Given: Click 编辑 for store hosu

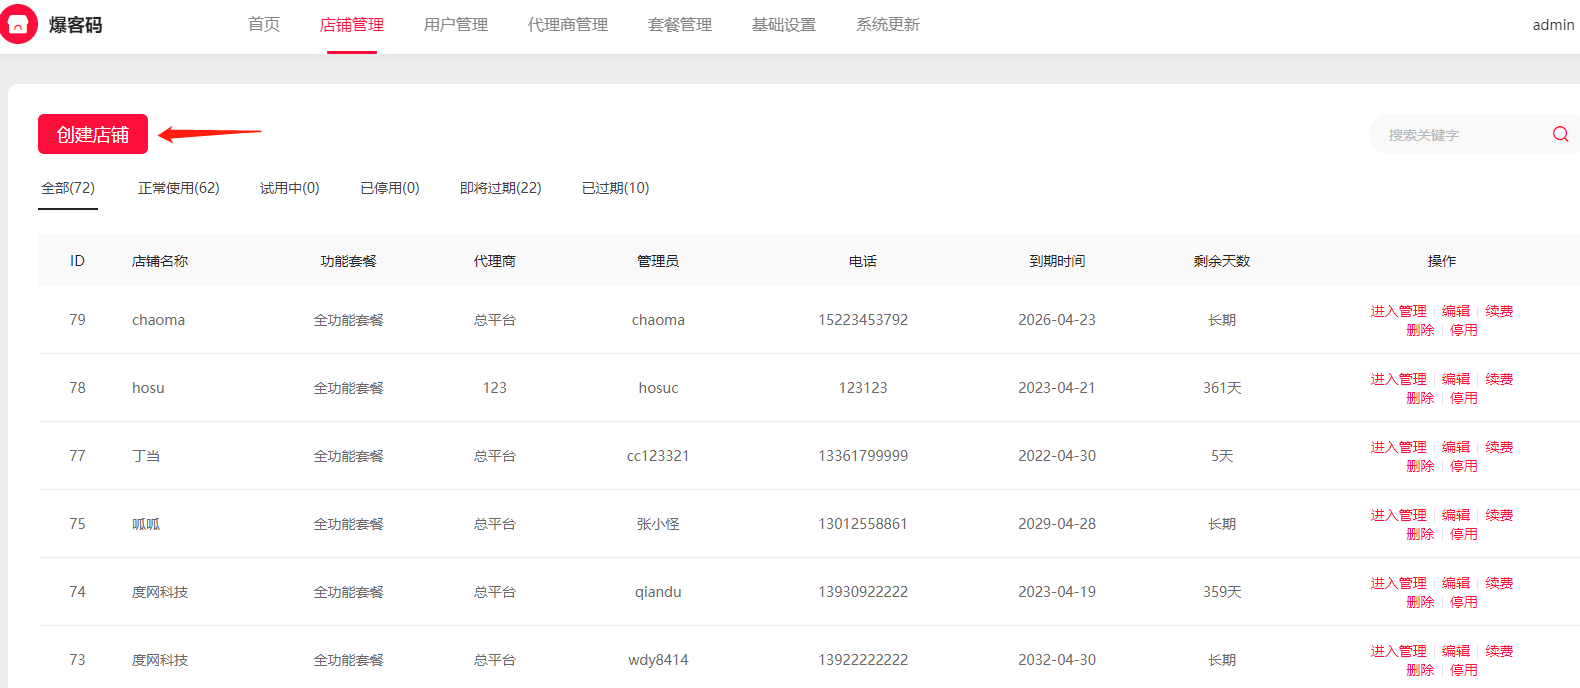Looking at the screenshot, I should (1455, 379).
